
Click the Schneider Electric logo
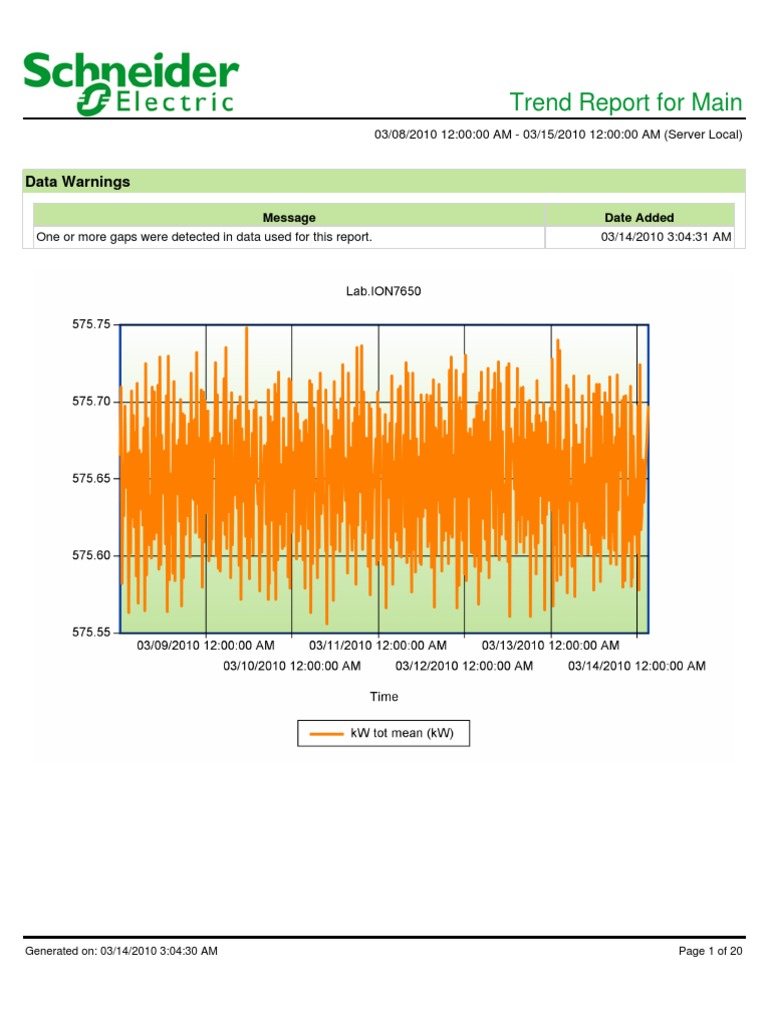tap(131, 84)
